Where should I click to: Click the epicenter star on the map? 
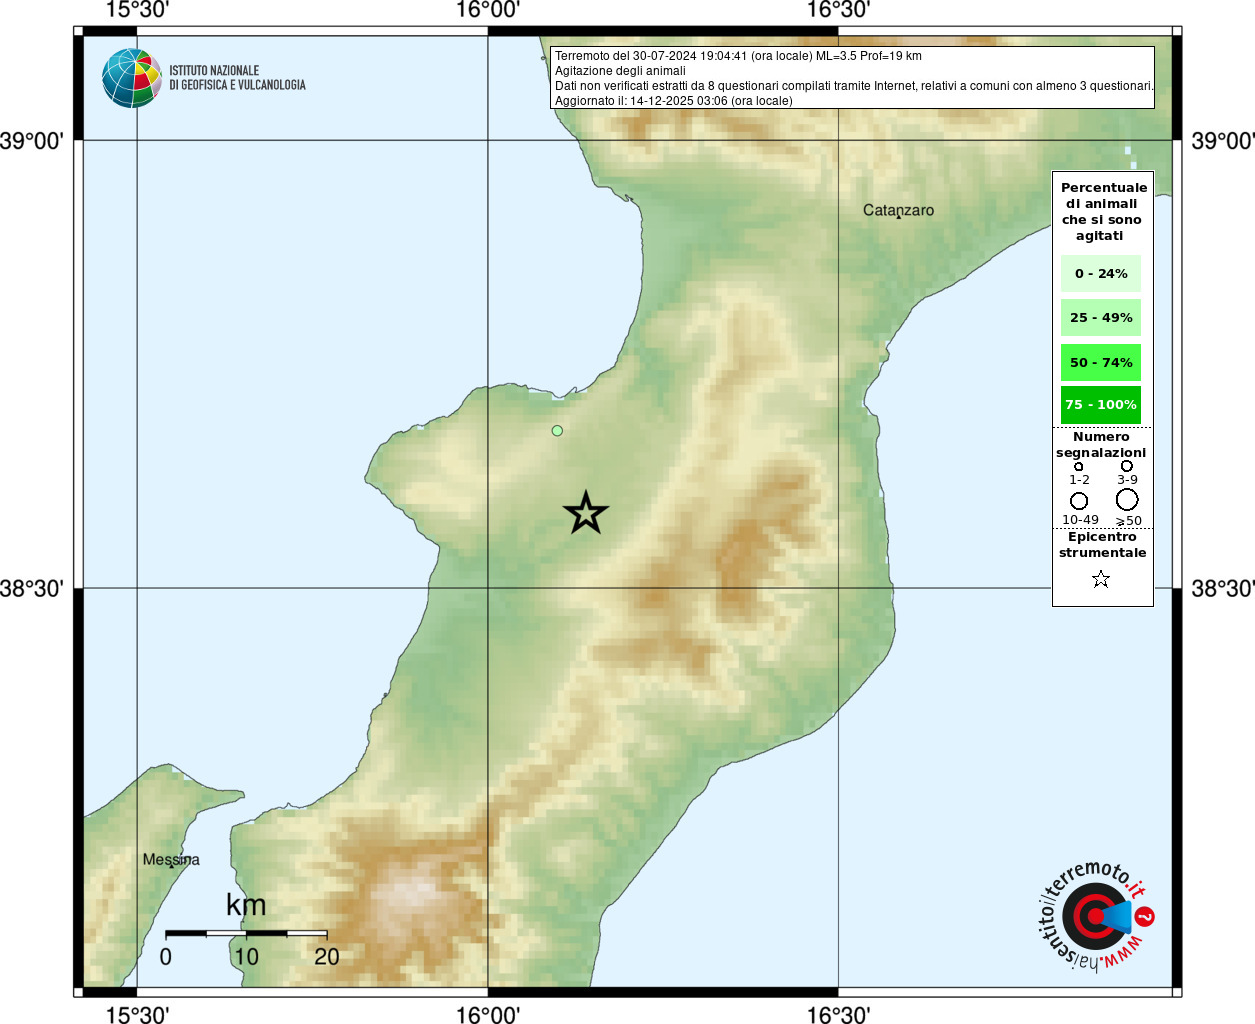(586, 513)
